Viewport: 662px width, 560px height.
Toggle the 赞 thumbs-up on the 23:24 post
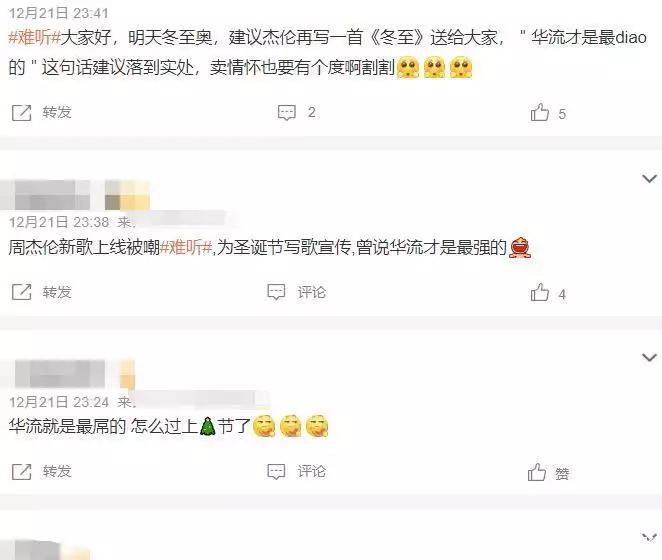click(x=537, y=472)
